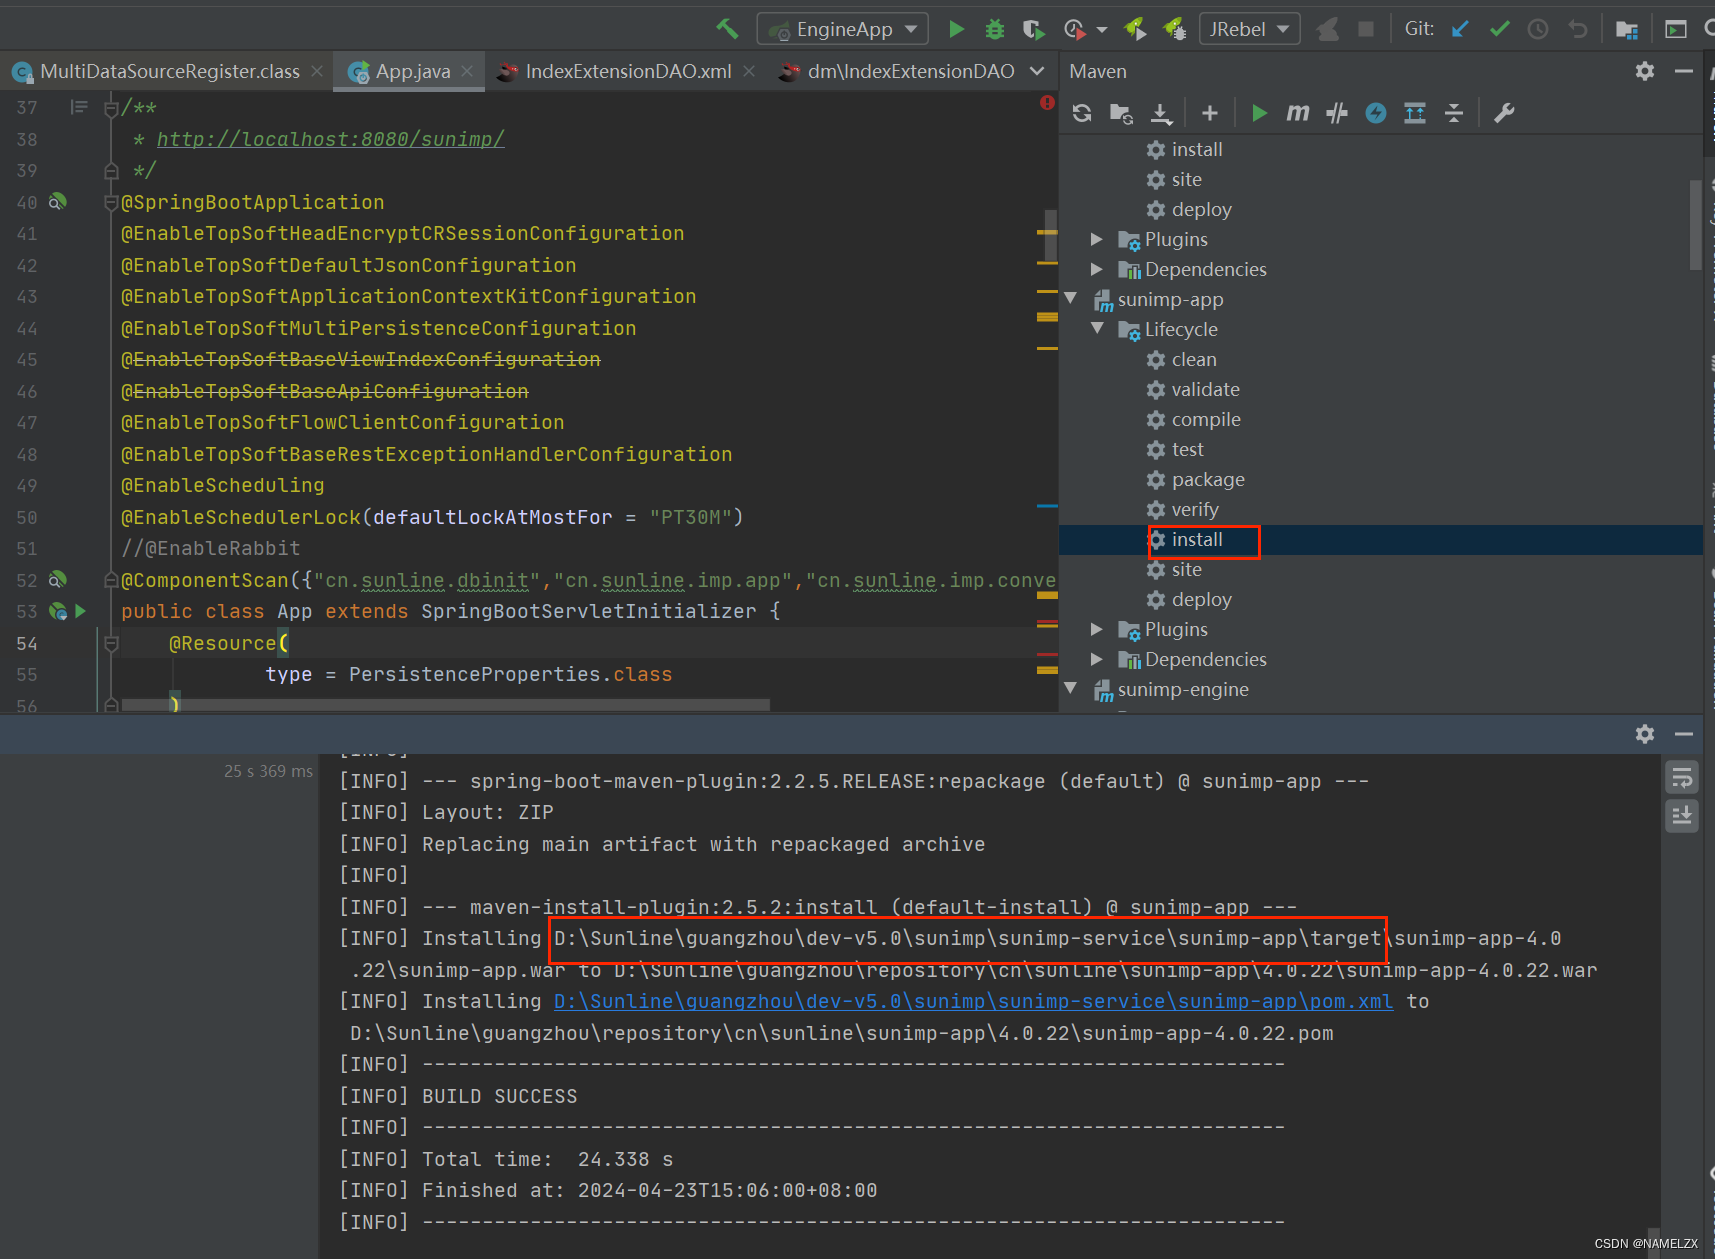
Task: Open the localhost:8080/sunimp link
Action: [x=330, y=139]
